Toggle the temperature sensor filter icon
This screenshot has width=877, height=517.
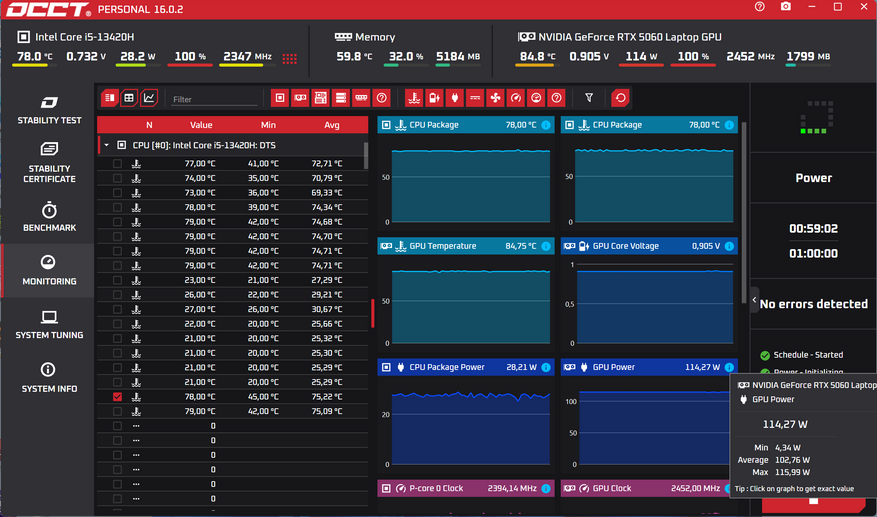click(x=414, y=98)
